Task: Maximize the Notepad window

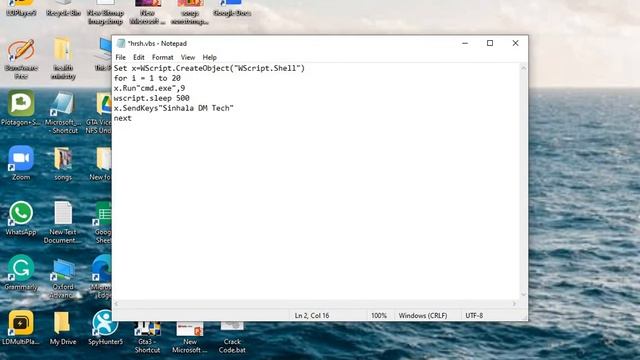Action: click(490, 43)
